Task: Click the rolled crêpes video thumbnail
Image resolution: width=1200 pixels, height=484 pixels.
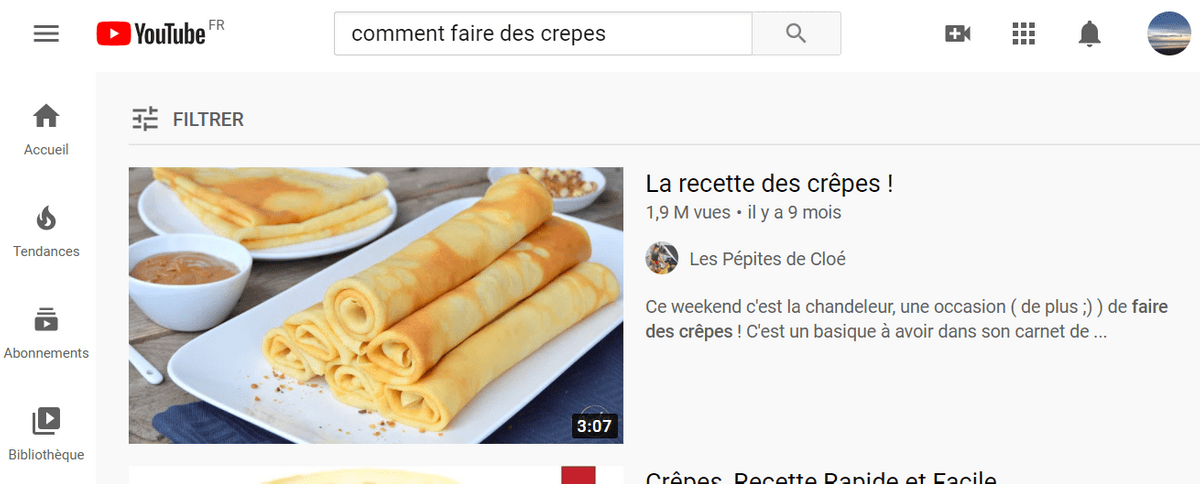Action: point(376,305)
